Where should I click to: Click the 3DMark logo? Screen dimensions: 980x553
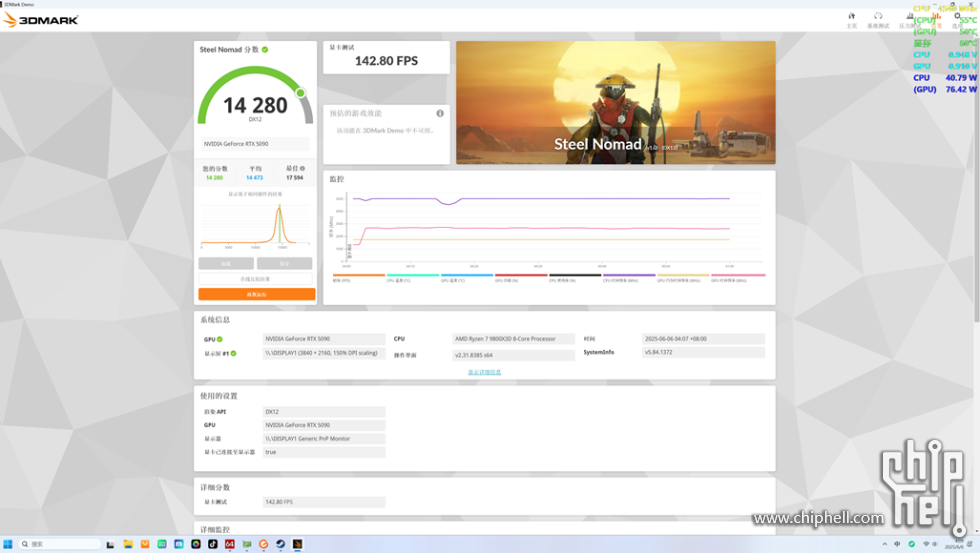(x=41, y=20)
